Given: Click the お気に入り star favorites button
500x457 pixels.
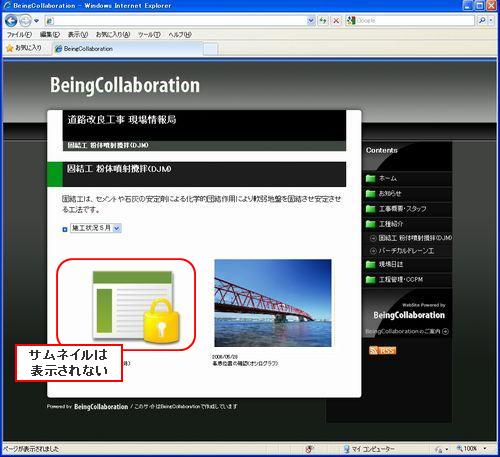Looking at the screenshot, I should click(x=24, y=48).
